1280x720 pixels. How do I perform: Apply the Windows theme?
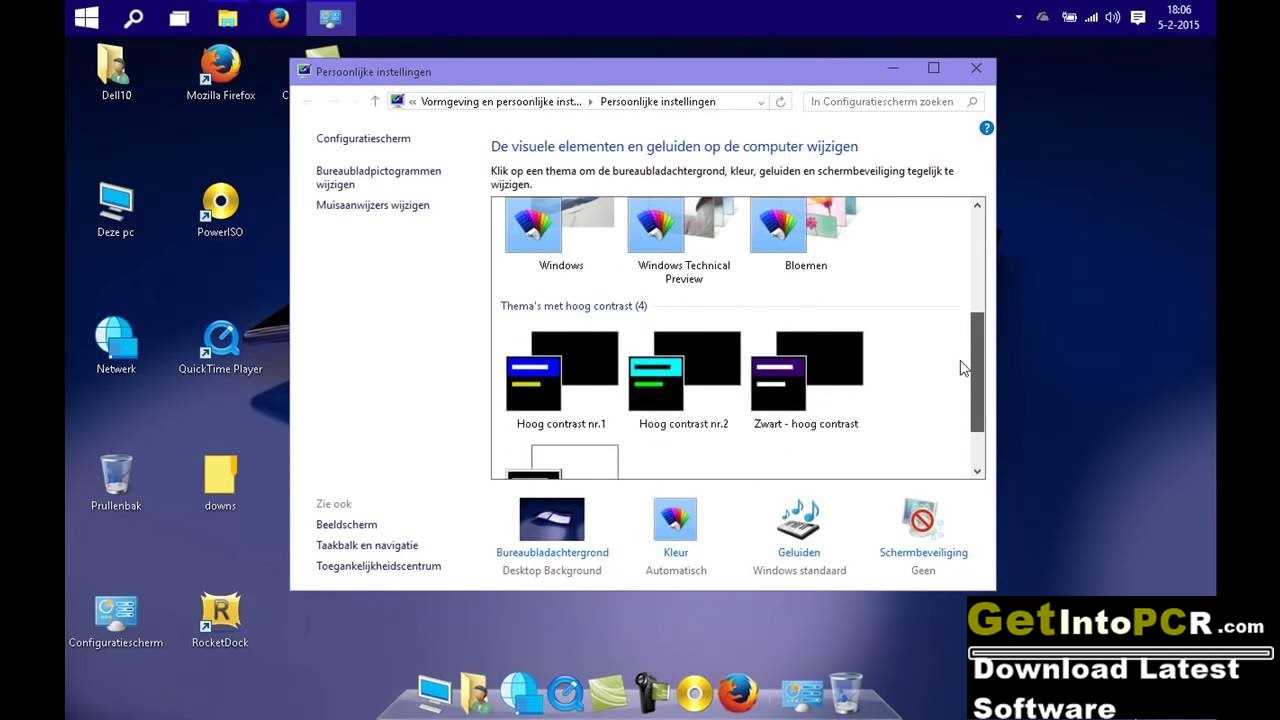pyautogui.click(x=561, y=235)
